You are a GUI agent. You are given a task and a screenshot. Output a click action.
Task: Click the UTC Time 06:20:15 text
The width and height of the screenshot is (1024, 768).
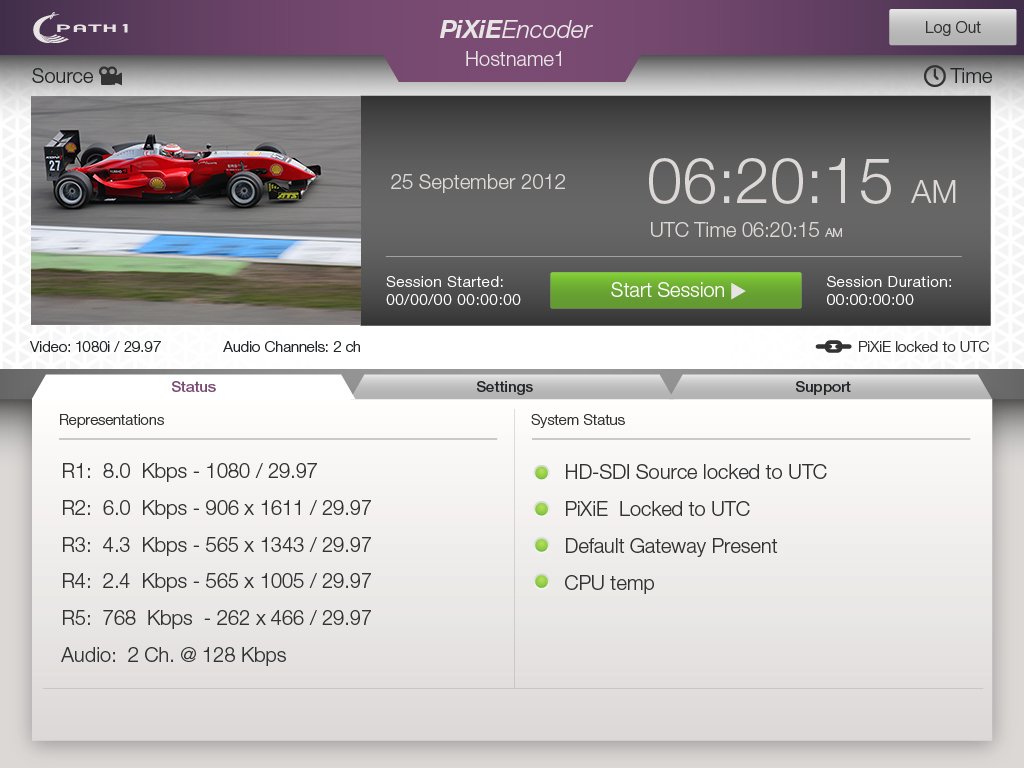[x=746, y=230]
